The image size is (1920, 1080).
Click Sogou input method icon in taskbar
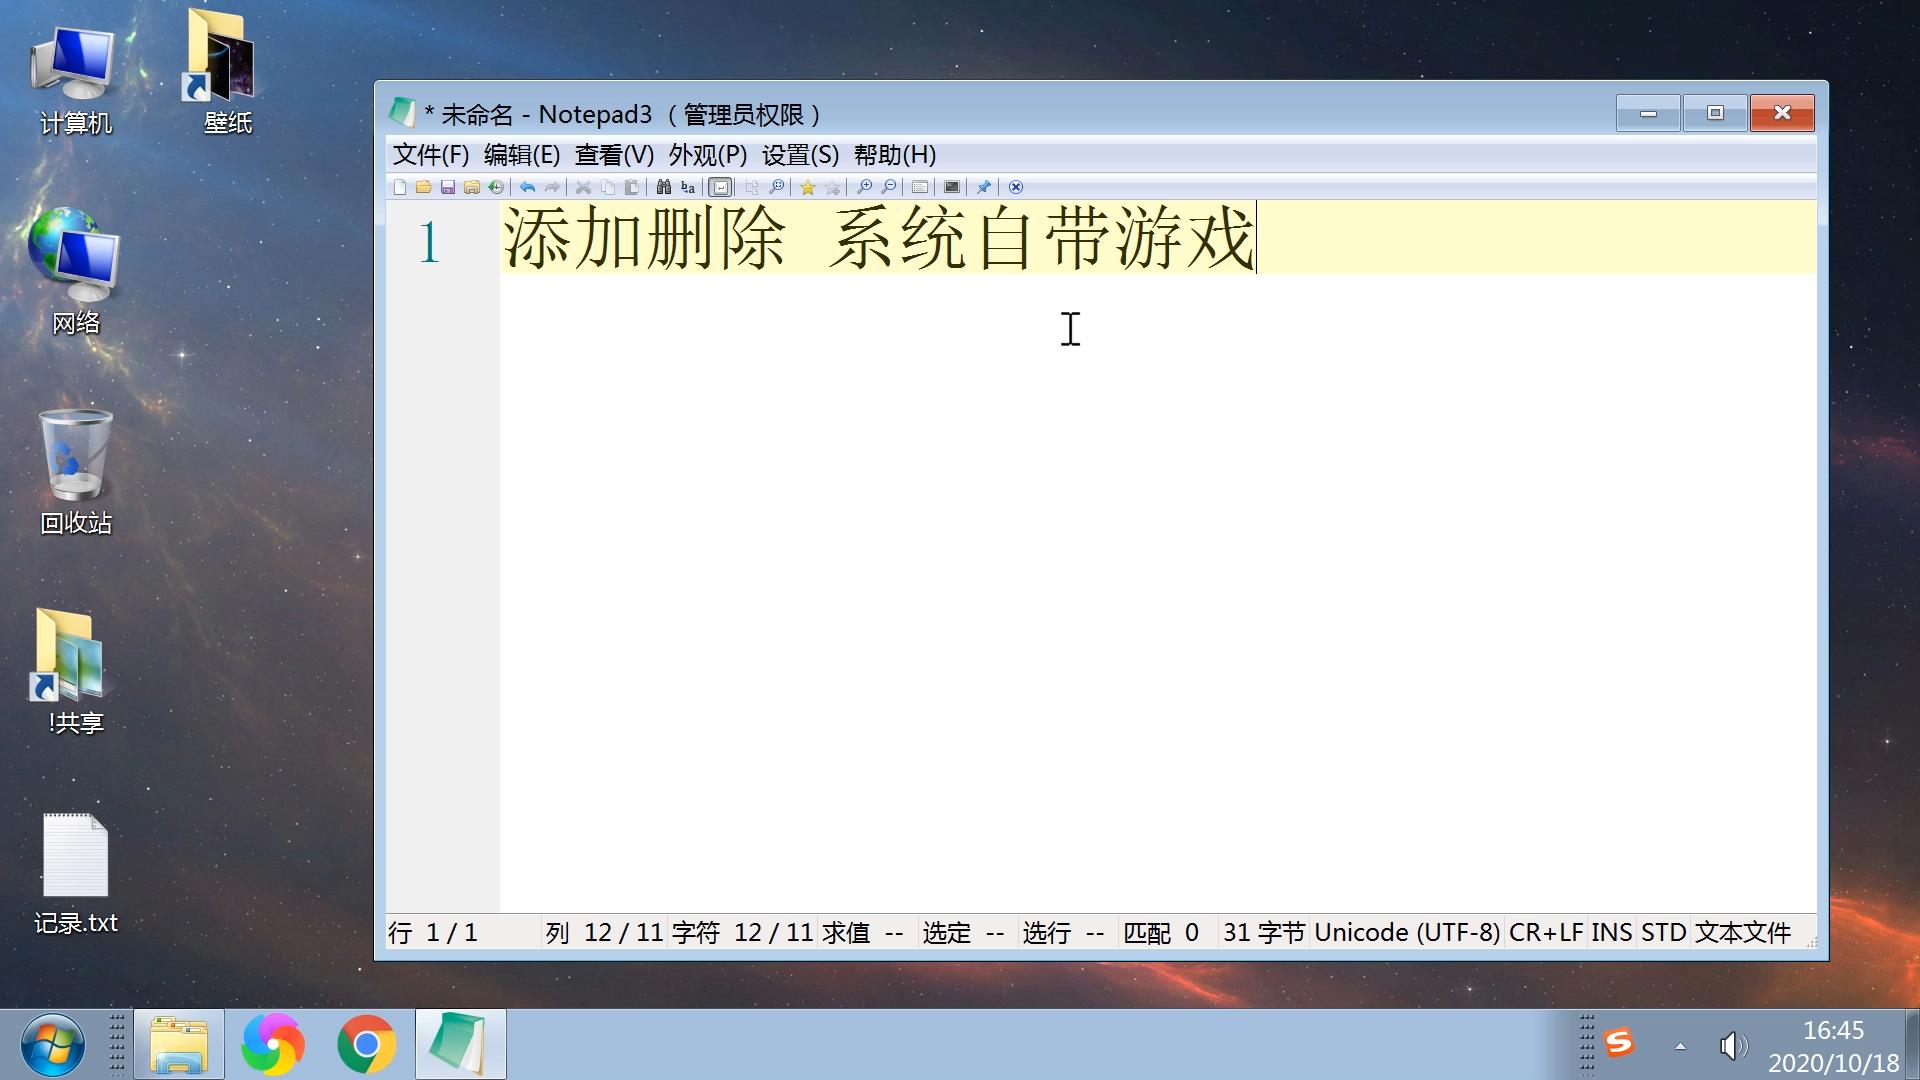click(x=1619, y=1043)
